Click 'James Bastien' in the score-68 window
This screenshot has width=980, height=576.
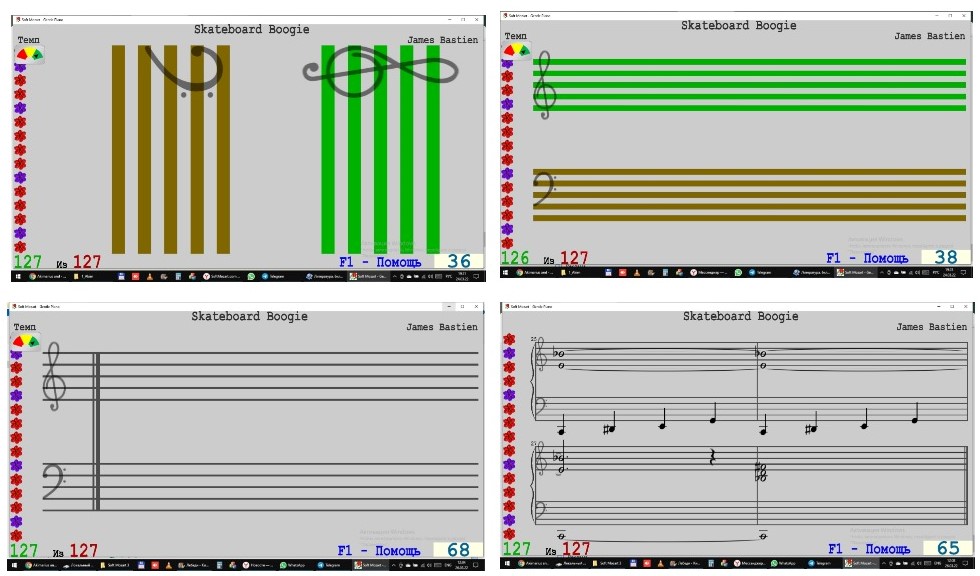pos(442,327)
